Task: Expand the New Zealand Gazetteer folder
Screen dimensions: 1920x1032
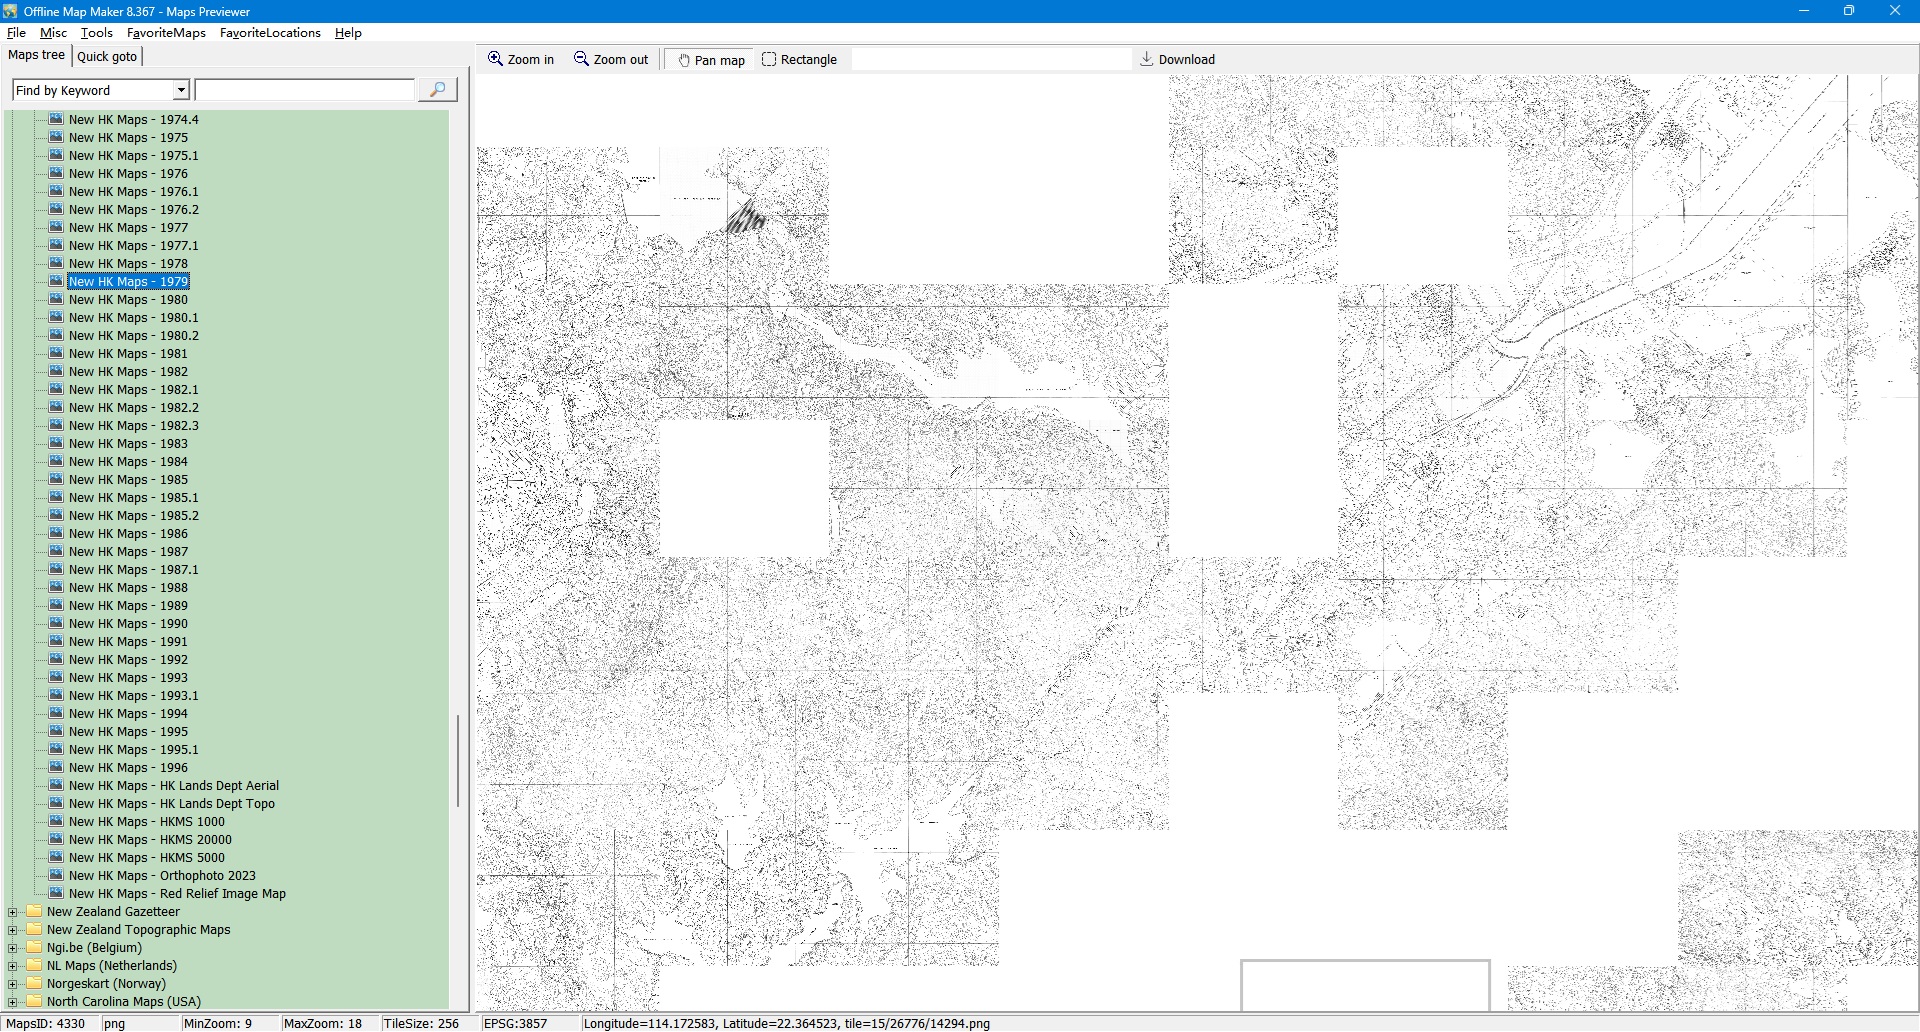Action: pyautogui.click(x=12, y=912)
